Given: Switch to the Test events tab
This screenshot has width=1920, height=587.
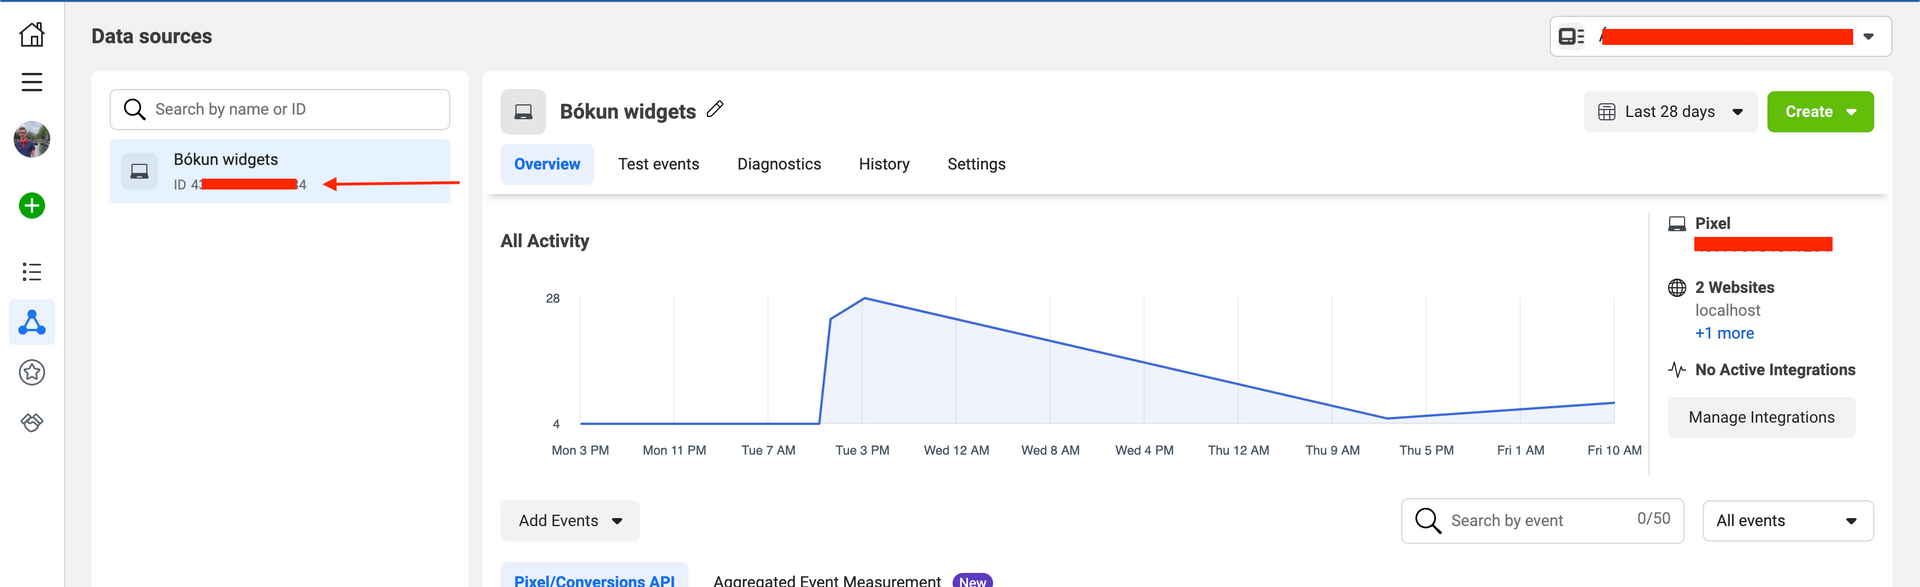Looking at the screenshot, I should [x=658, y=164].
